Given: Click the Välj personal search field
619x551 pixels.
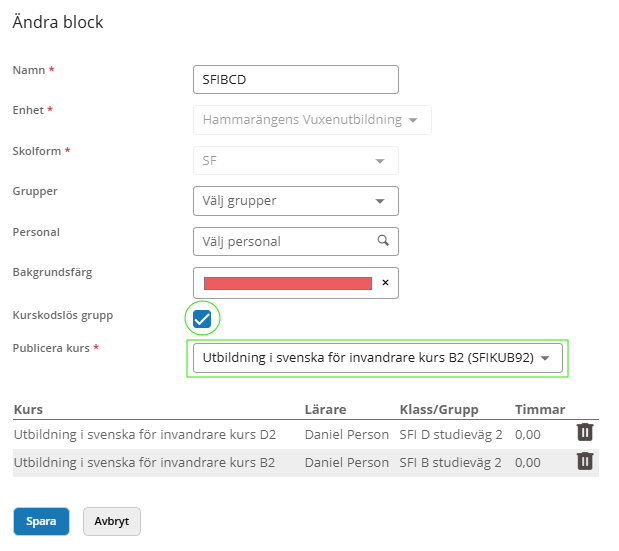Looking at the screenshot, I should coord(283,241).
